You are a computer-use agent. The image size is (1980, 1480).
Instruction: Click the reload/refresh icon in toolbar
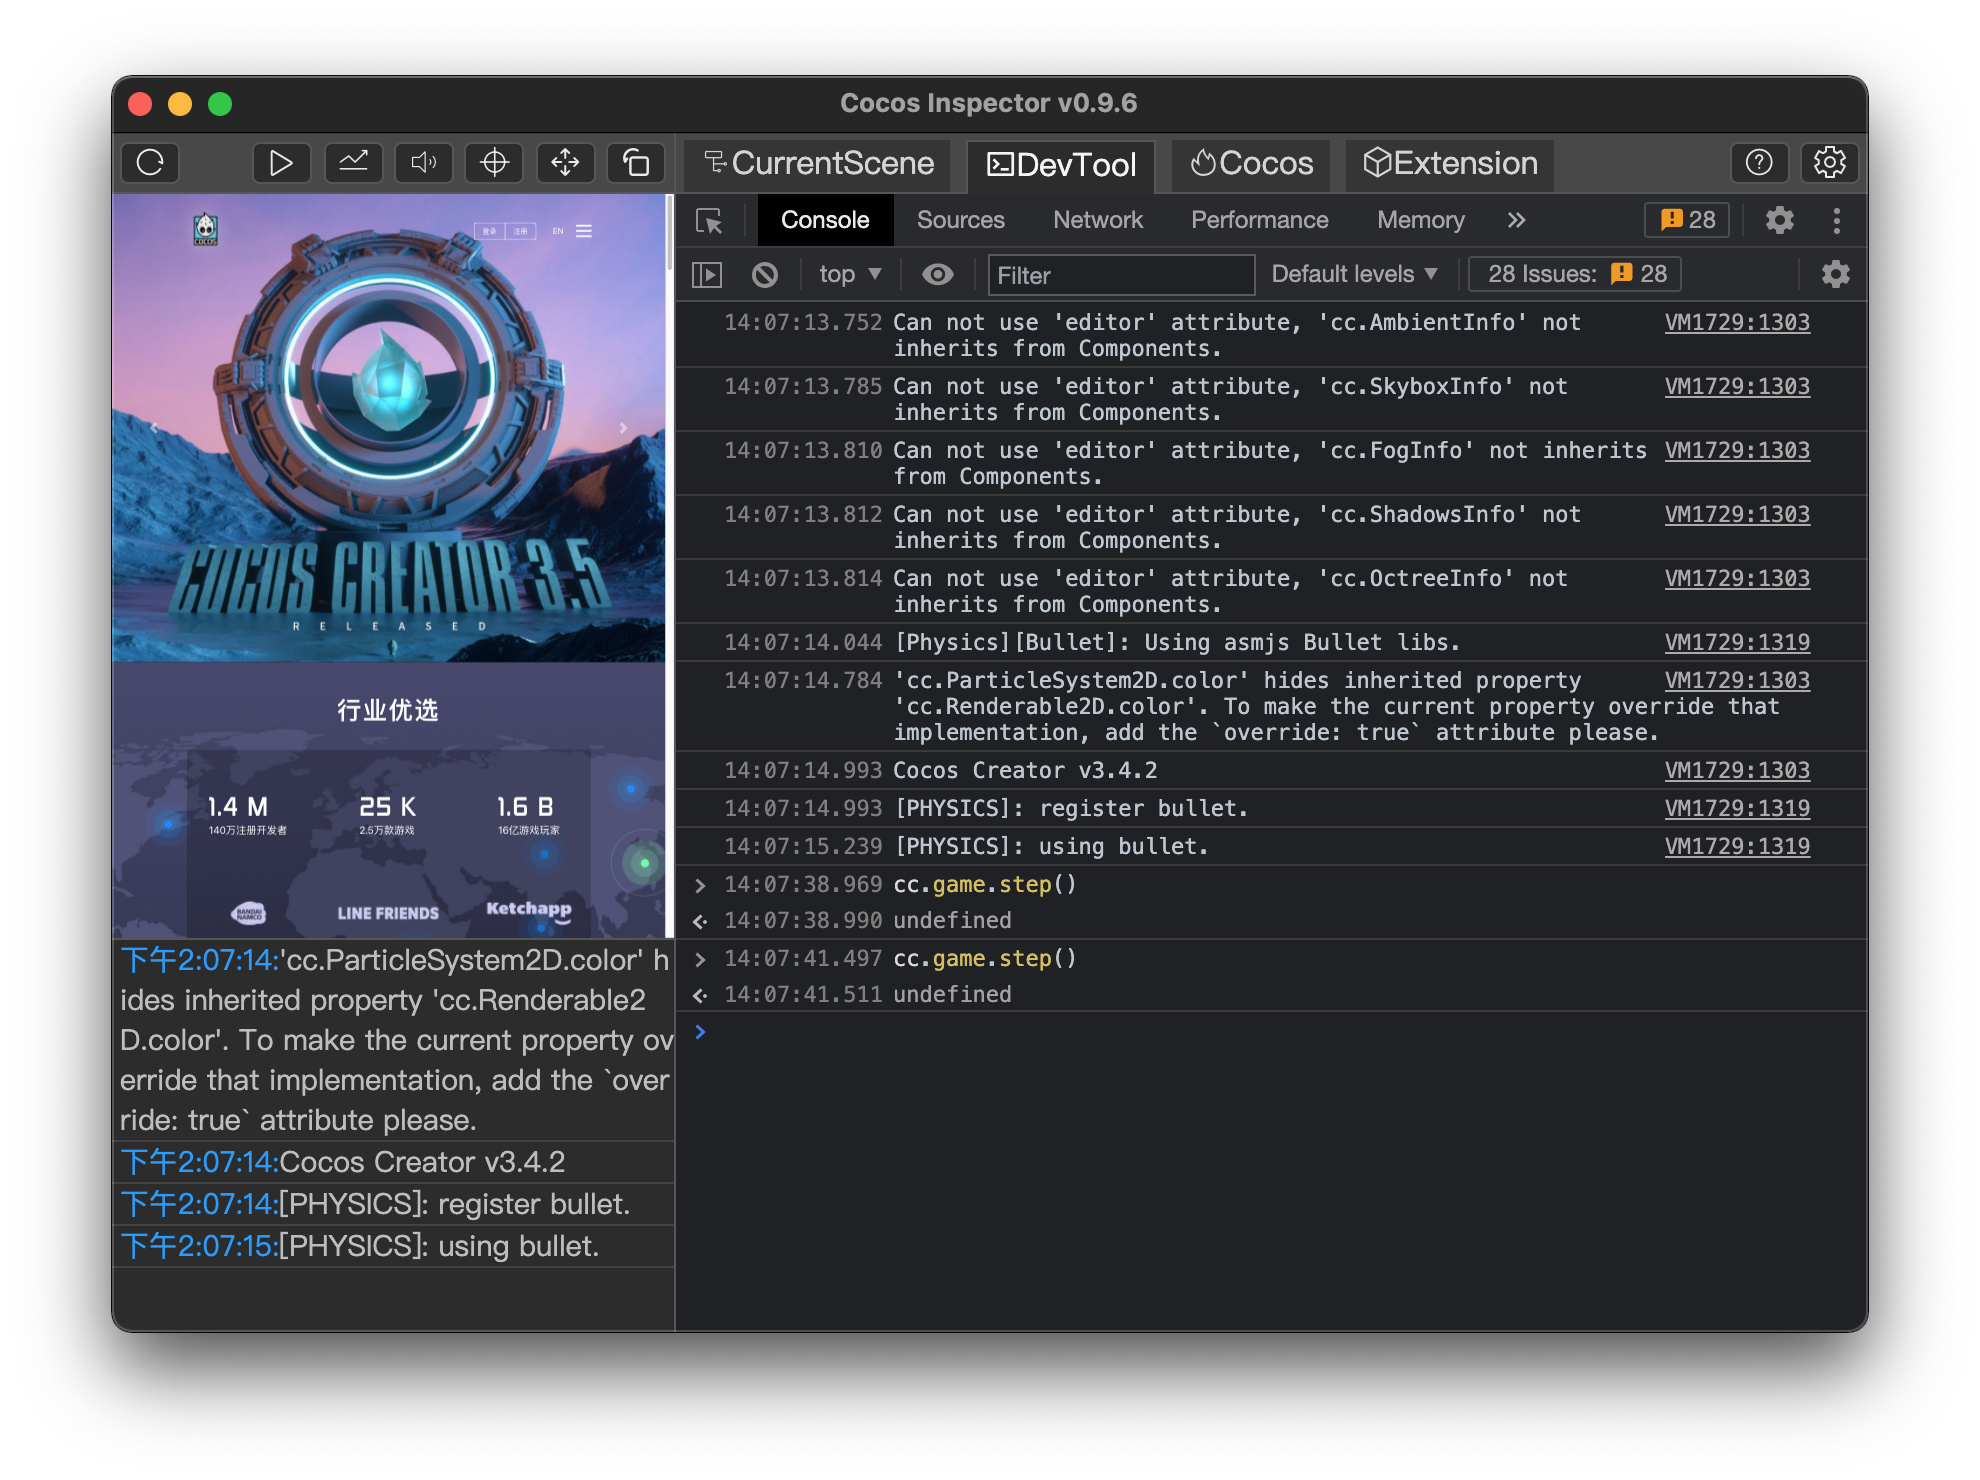[x=150, y=163]
